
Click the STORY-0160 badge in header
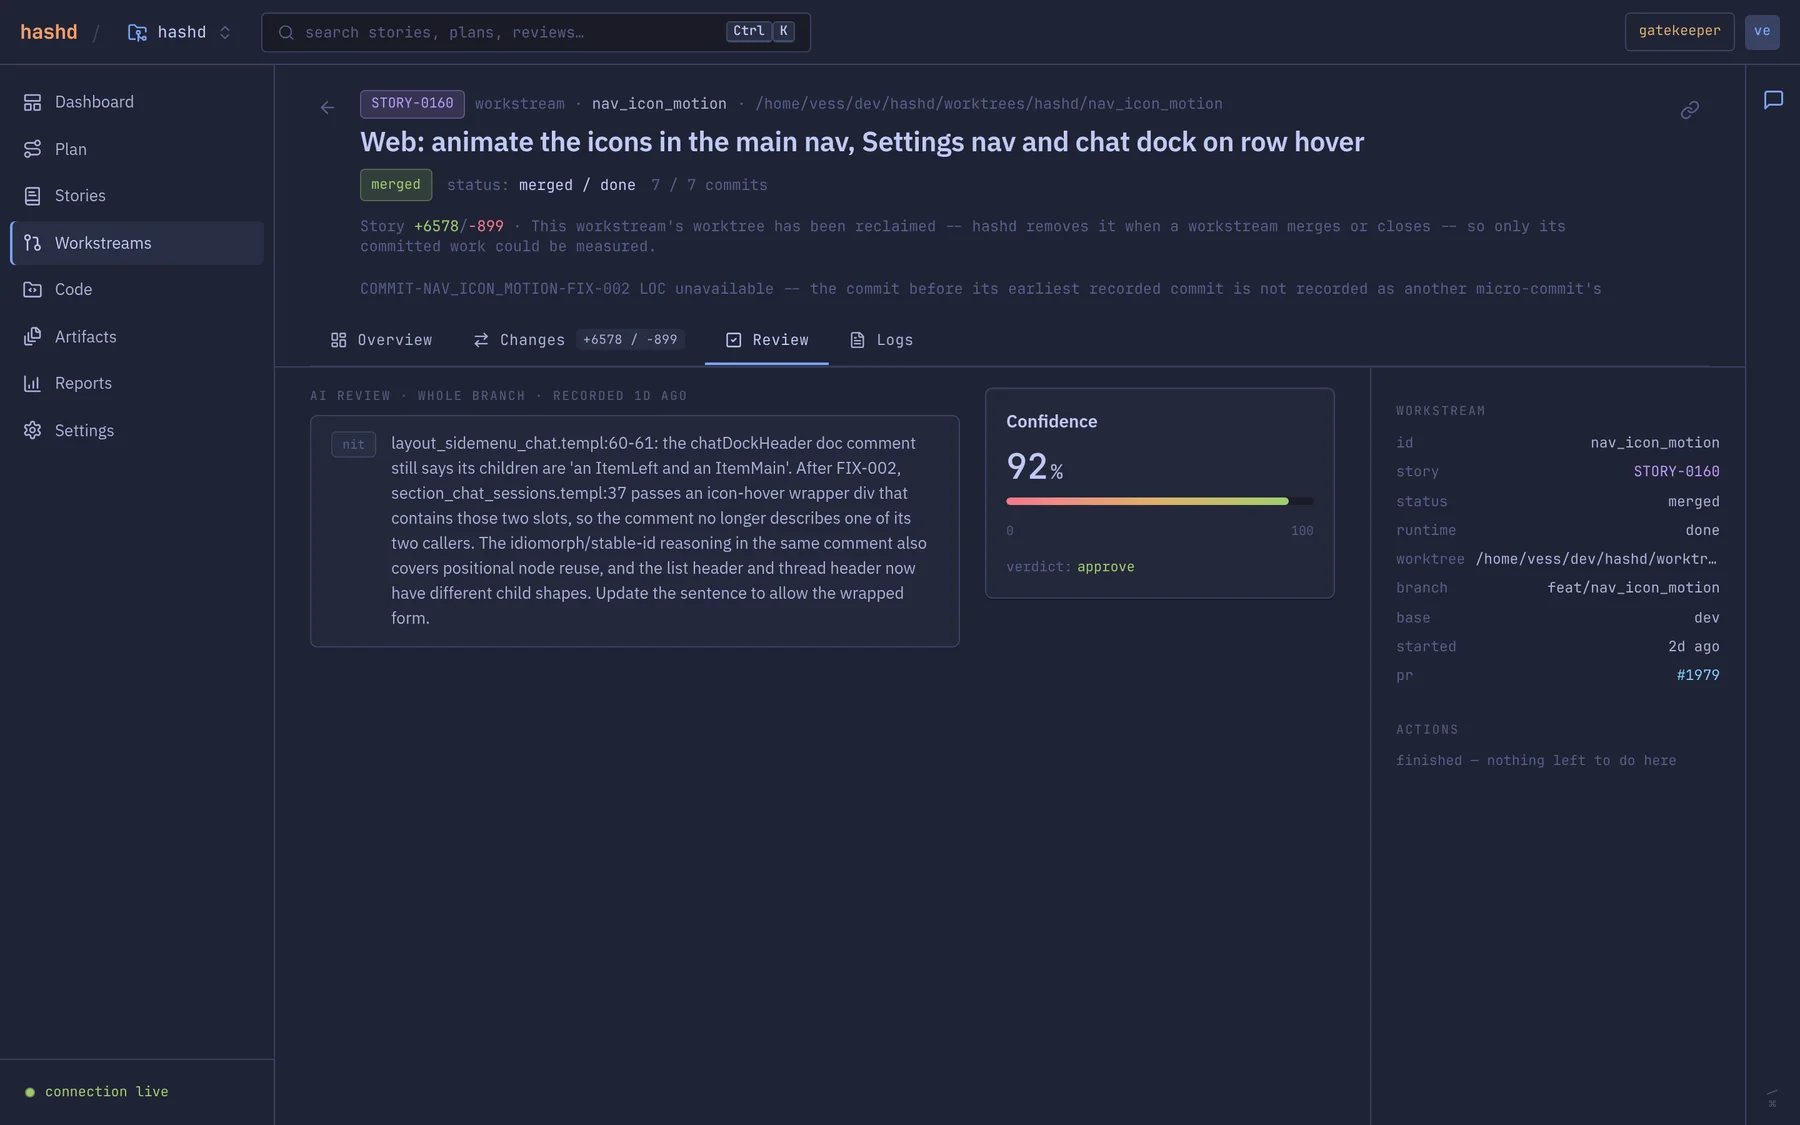click(412, 103)
